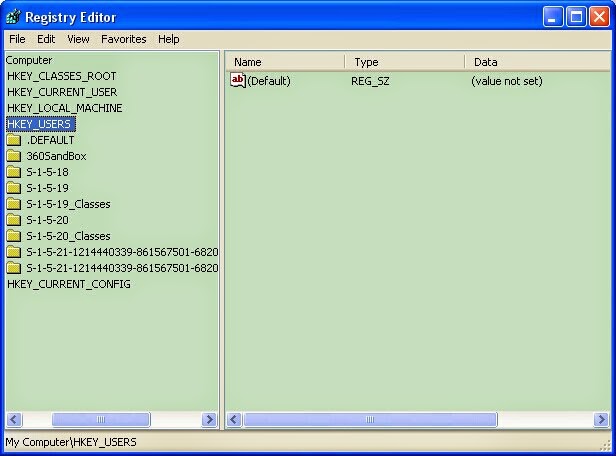Click the string value icon next to (Default)
616x456 pixels.
coord(238,81)
